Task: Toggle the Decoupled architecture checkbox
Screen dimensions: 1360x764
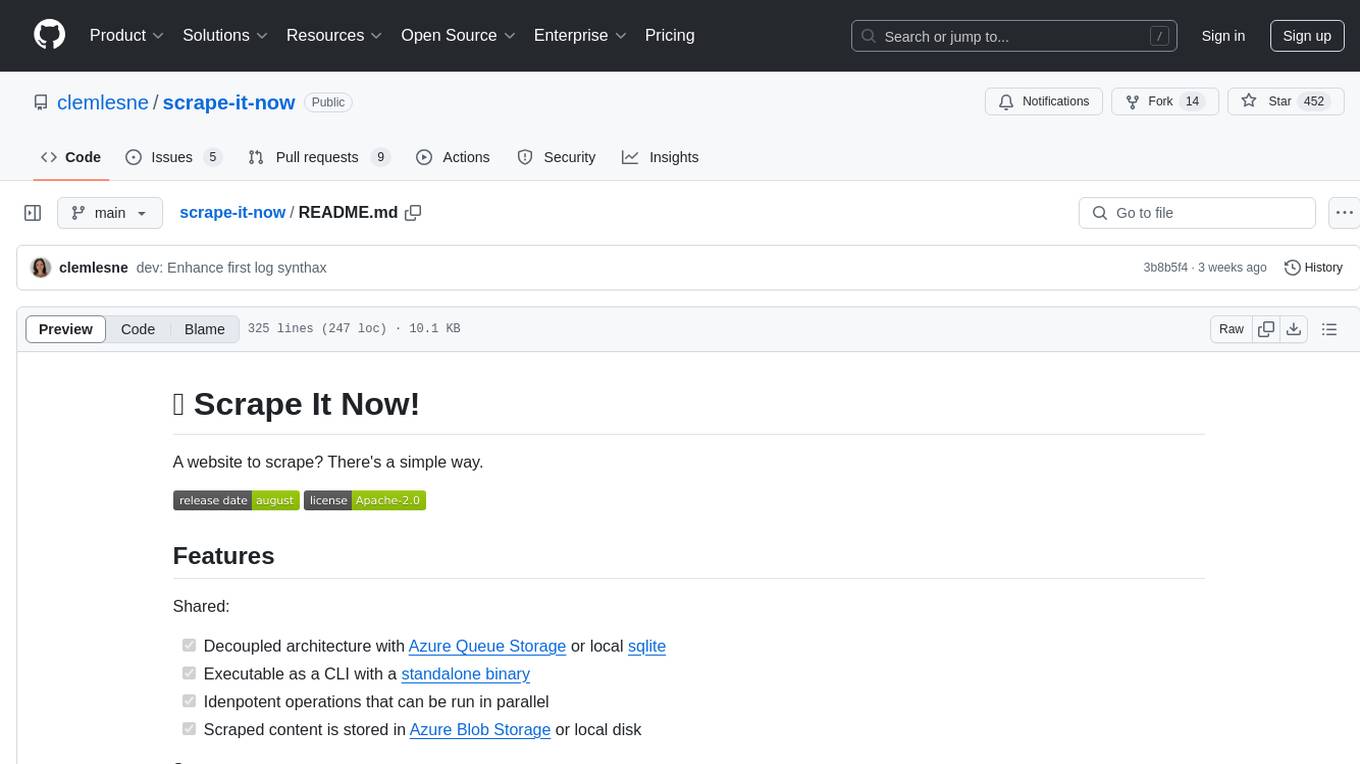Action: tap(189, 646)
